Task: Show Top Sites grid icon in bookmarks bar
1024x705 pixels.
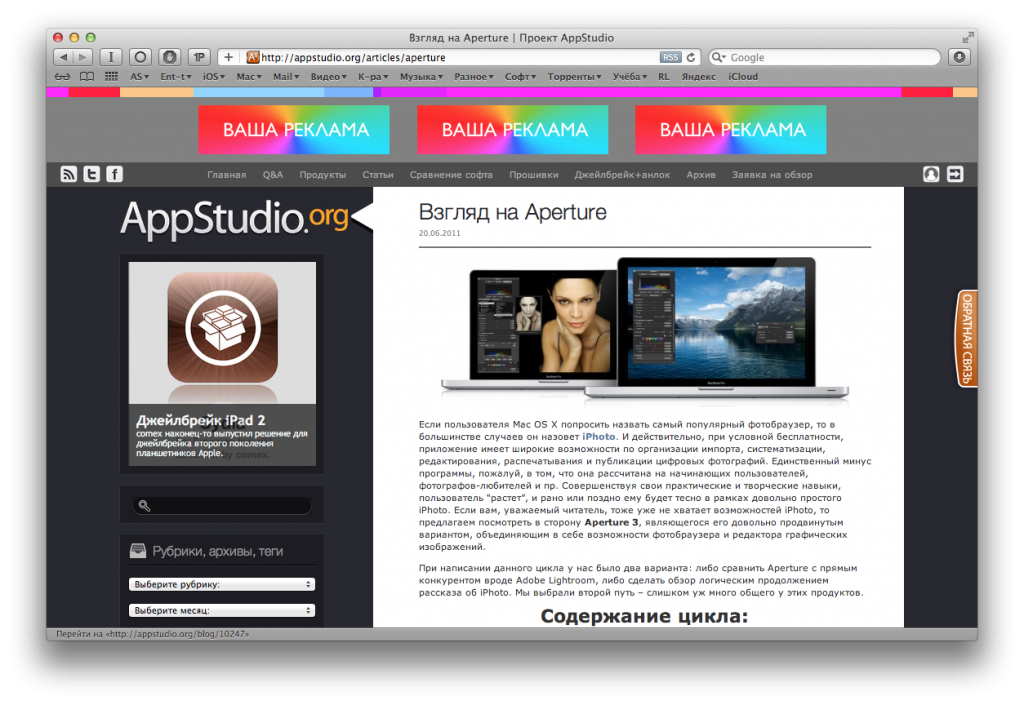Action: click(112, 76)
